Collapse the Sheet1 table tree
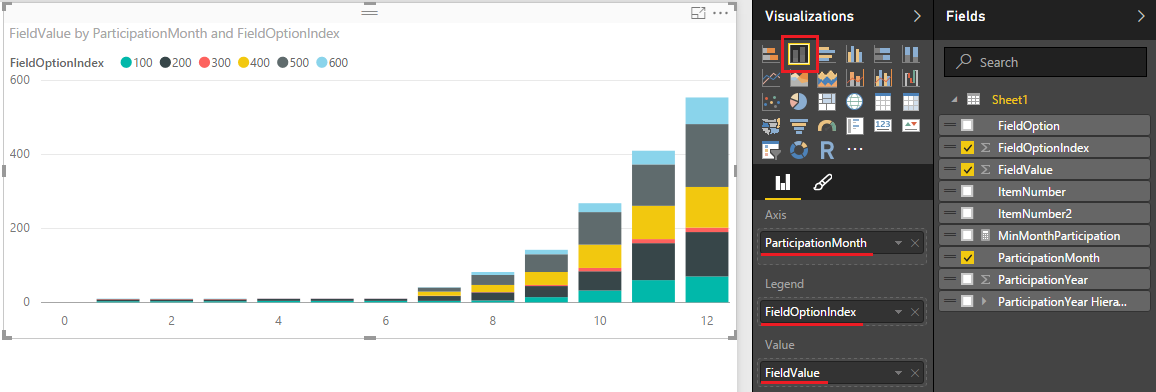This screenshot has height=392, width=1156. [x=955, y=100]
